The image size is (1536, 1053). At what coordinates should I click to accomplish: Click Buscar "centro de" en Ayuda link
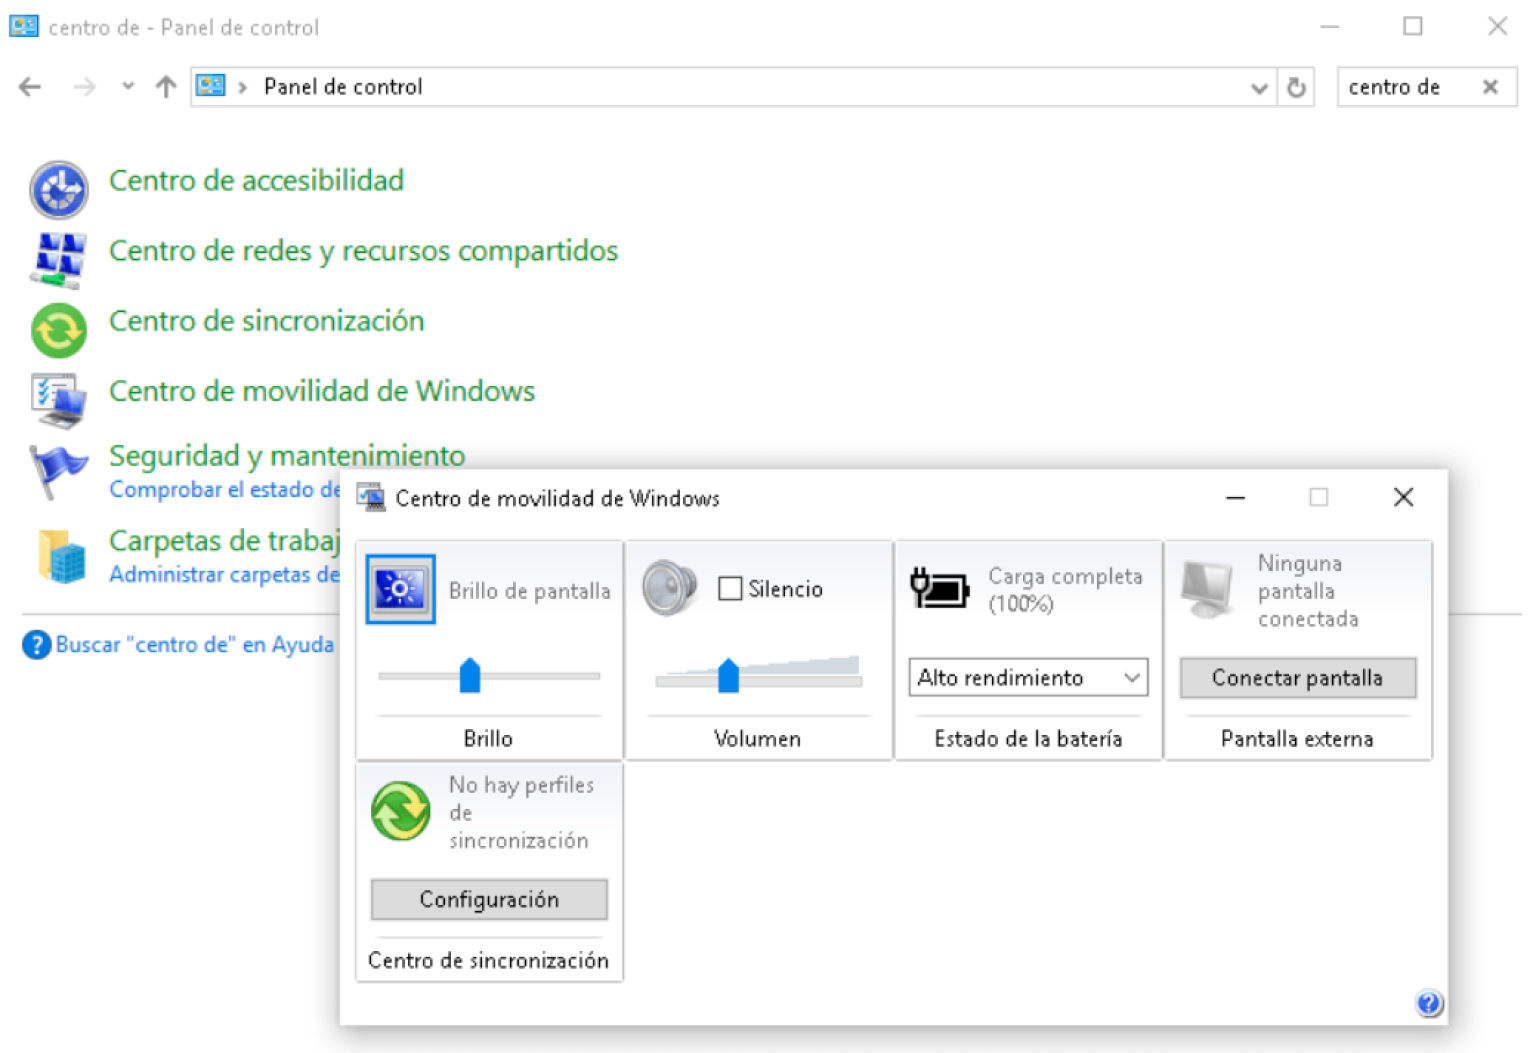195,644
